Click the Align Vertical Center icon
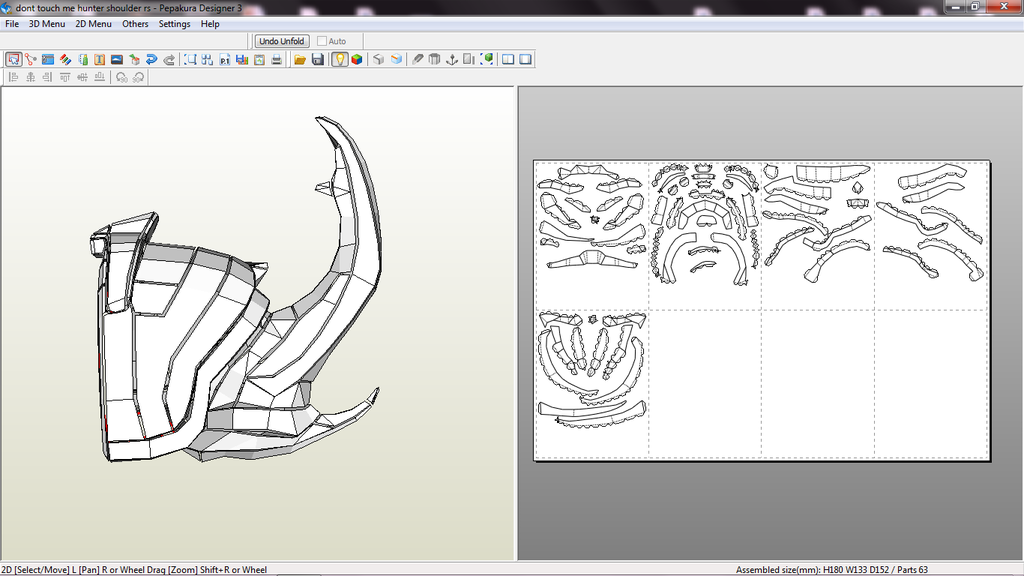The height and width of the screenshot is (576, 1024). (x=82, y=77)
